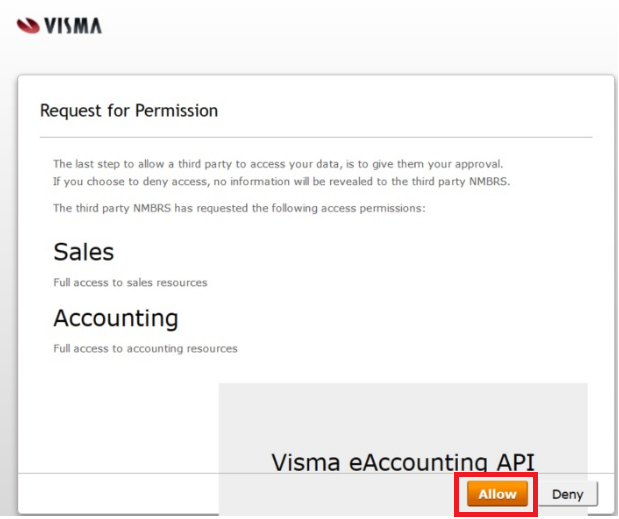Image resolution: width=619 pixels, height=519 pixels.
Task: Select the Sales permission heading
Action: coord(84,252)
